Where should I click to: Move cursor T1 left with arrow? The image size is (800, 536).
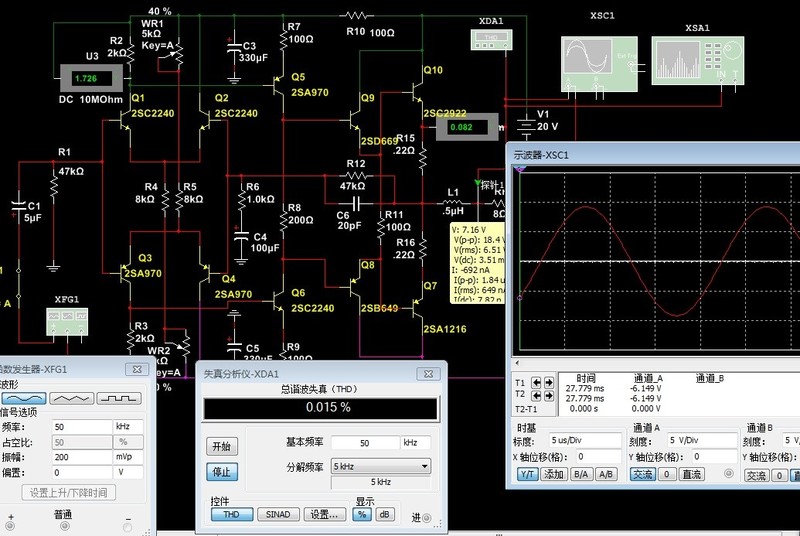pos(535,383)
